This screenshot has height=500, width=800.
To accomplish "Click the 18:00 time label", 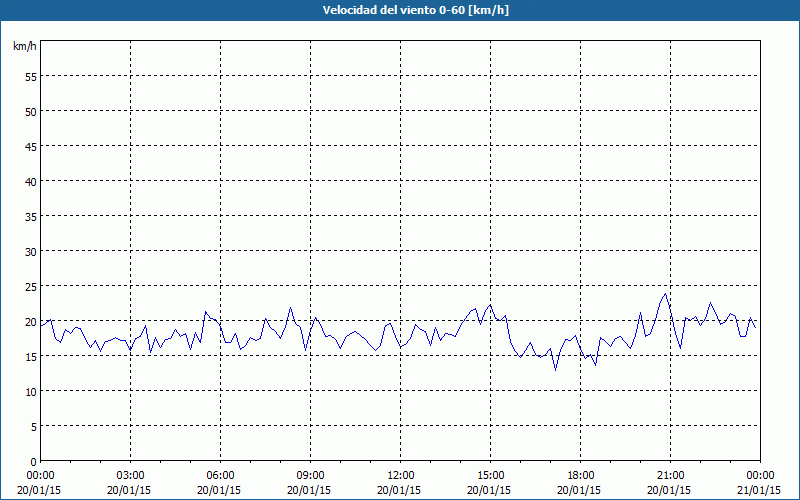I will (x=581, y=476).
